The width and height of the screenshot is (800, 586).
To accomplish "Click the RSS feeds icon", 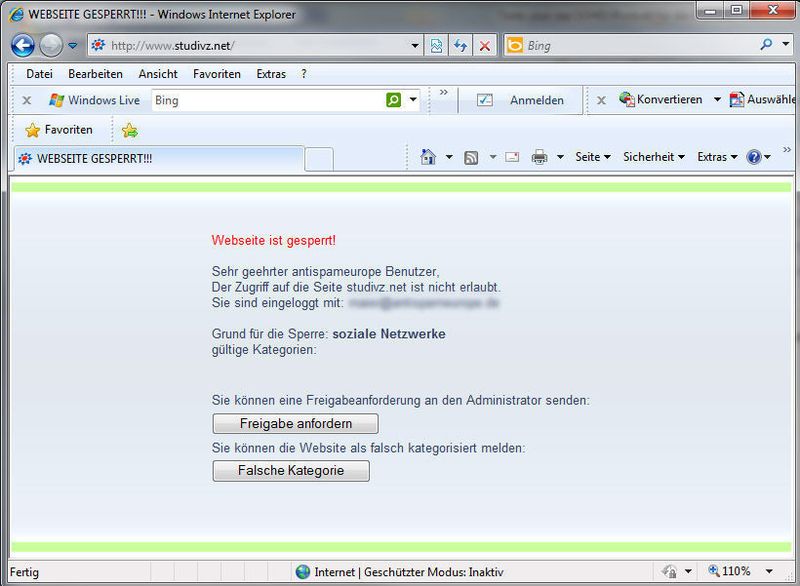I will click(x=471, y=158).
